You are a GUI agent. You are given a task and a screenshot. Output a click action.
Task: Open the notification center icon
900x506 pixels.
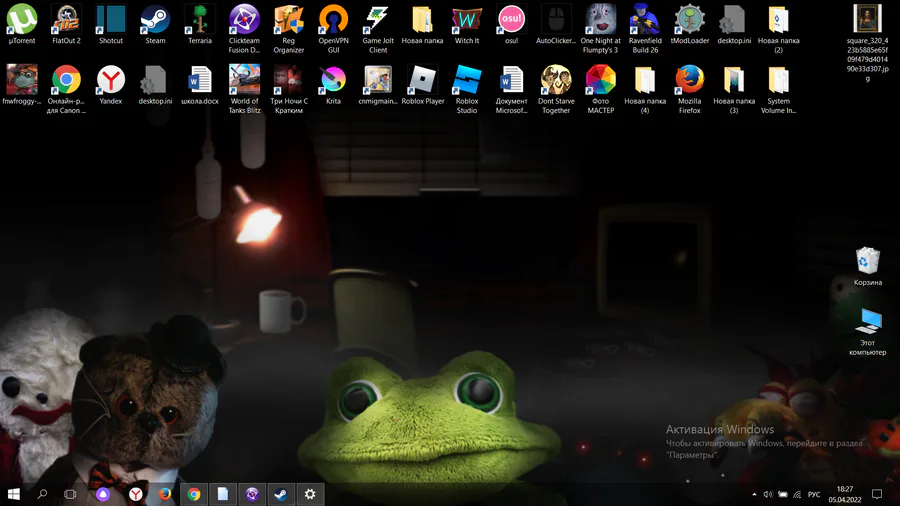(x=876, y=494)
